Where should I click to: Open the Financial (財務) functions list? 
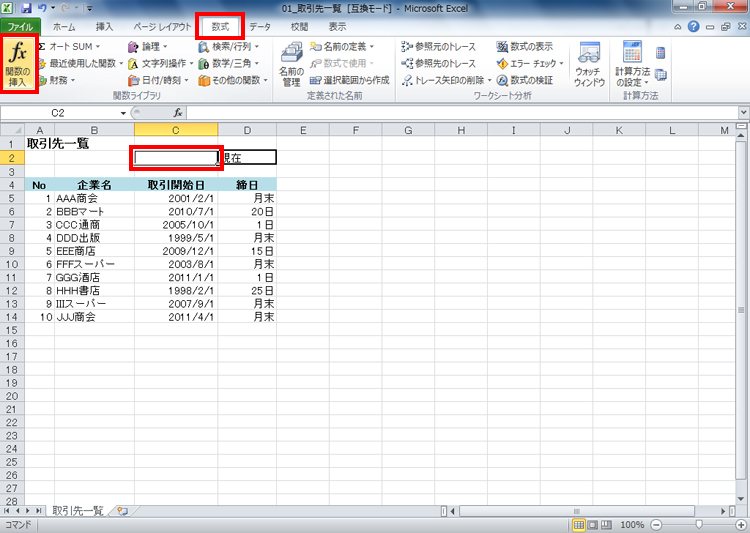coord(57,80)
